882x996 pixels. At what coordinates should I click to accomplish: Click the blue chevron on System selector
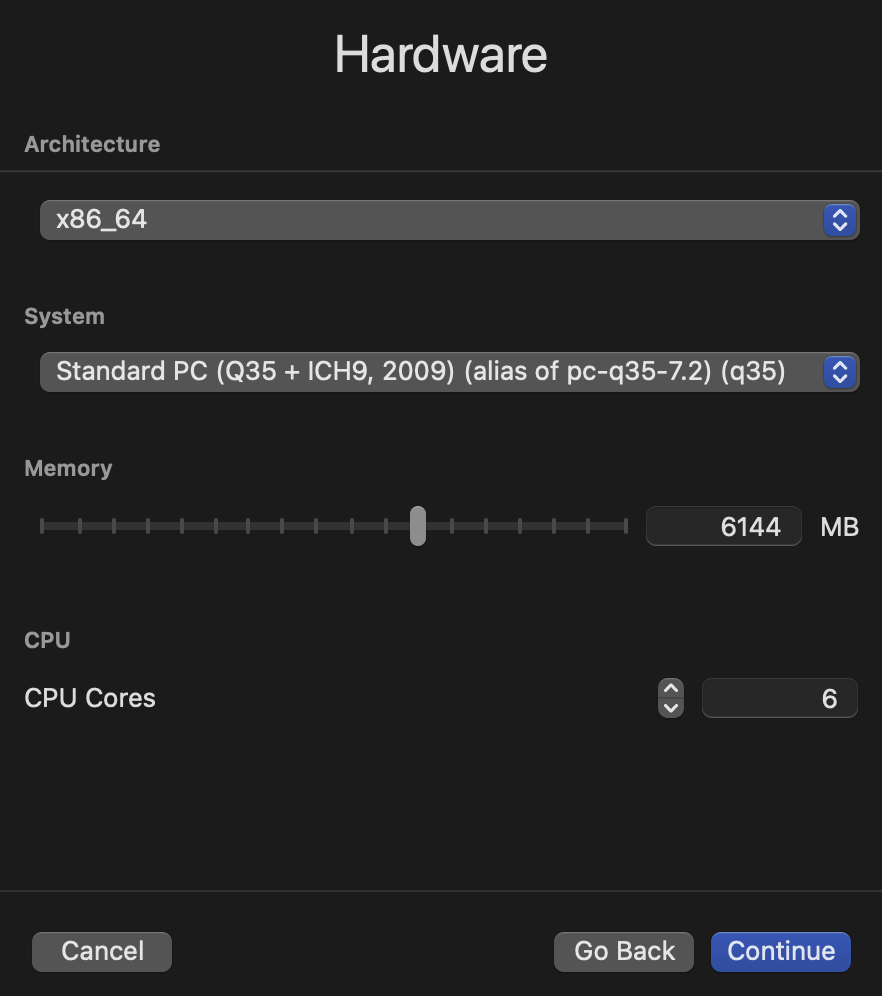[839, 372]
